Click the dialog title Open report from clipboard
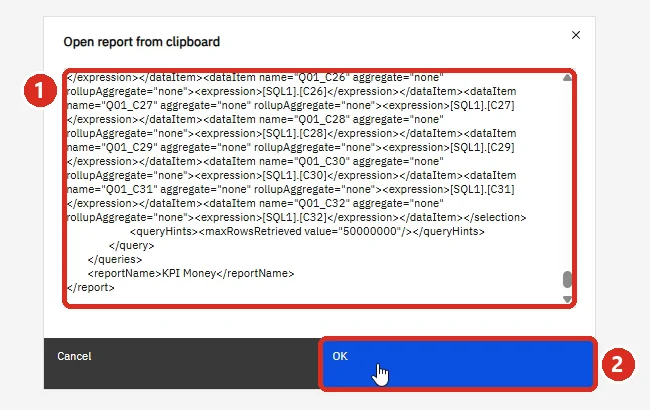This screenshot has width=650, height=410. click(142, 42)
